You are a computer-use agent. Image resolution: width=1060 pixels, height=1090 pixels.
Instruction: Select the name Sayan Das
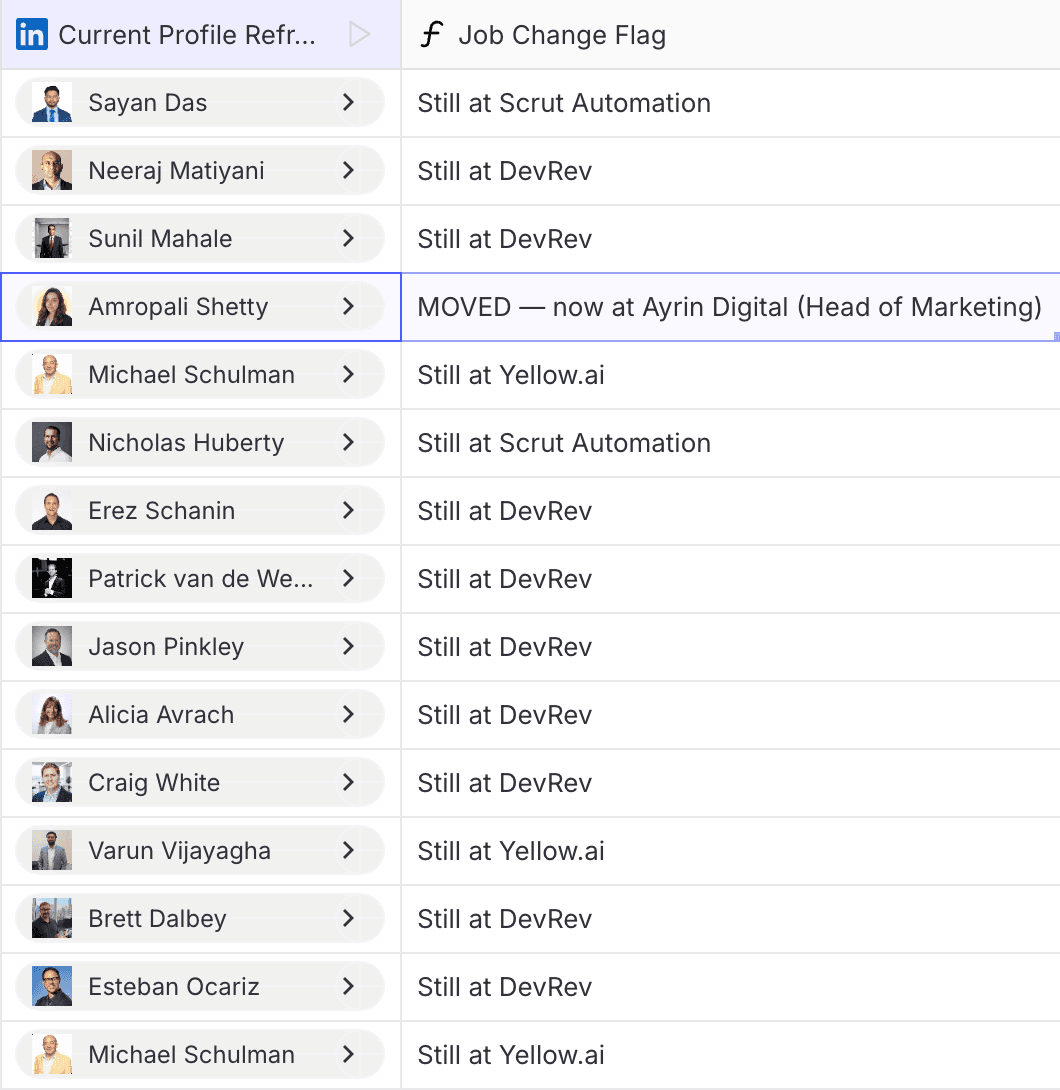[x=147, y=103]
